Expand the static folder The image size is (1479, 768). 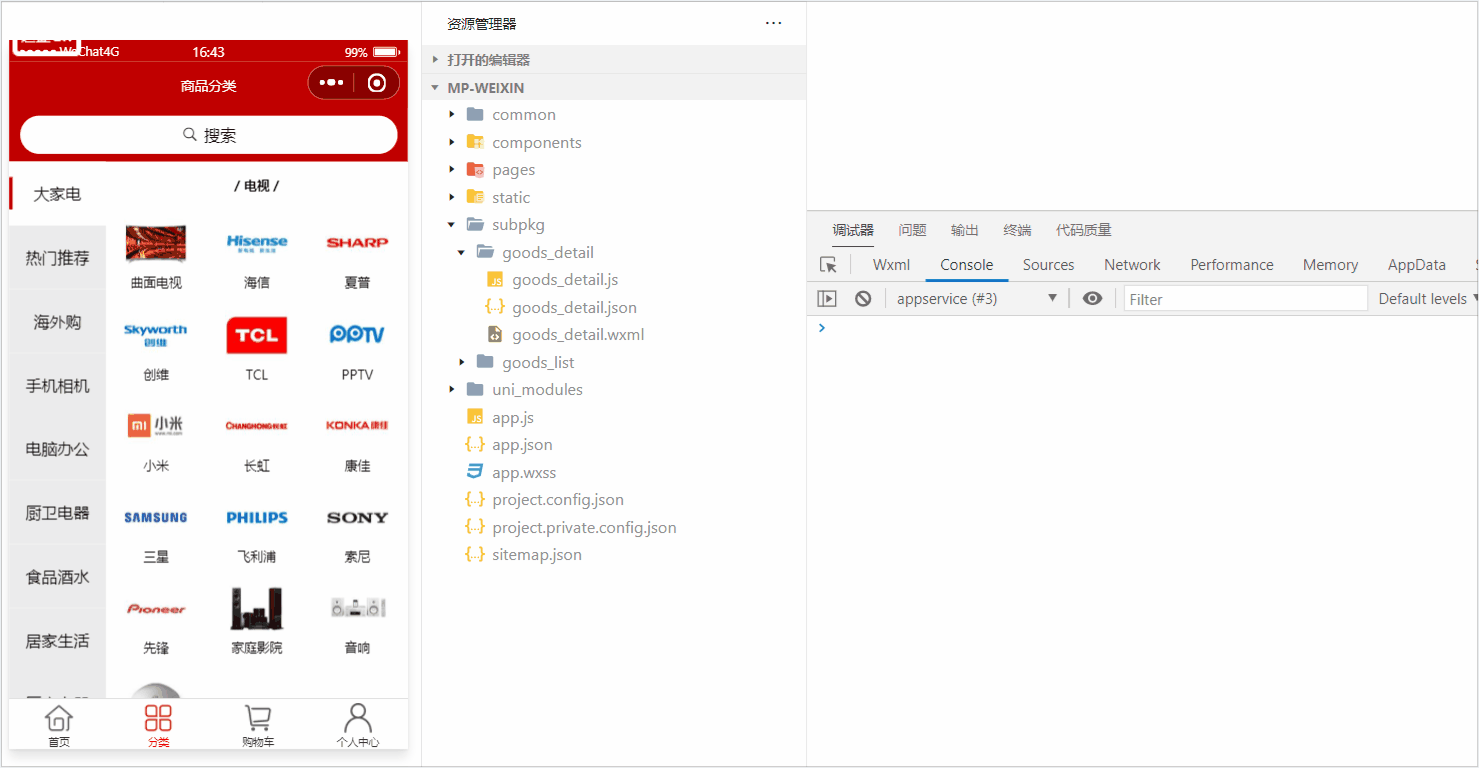point(452,197)
